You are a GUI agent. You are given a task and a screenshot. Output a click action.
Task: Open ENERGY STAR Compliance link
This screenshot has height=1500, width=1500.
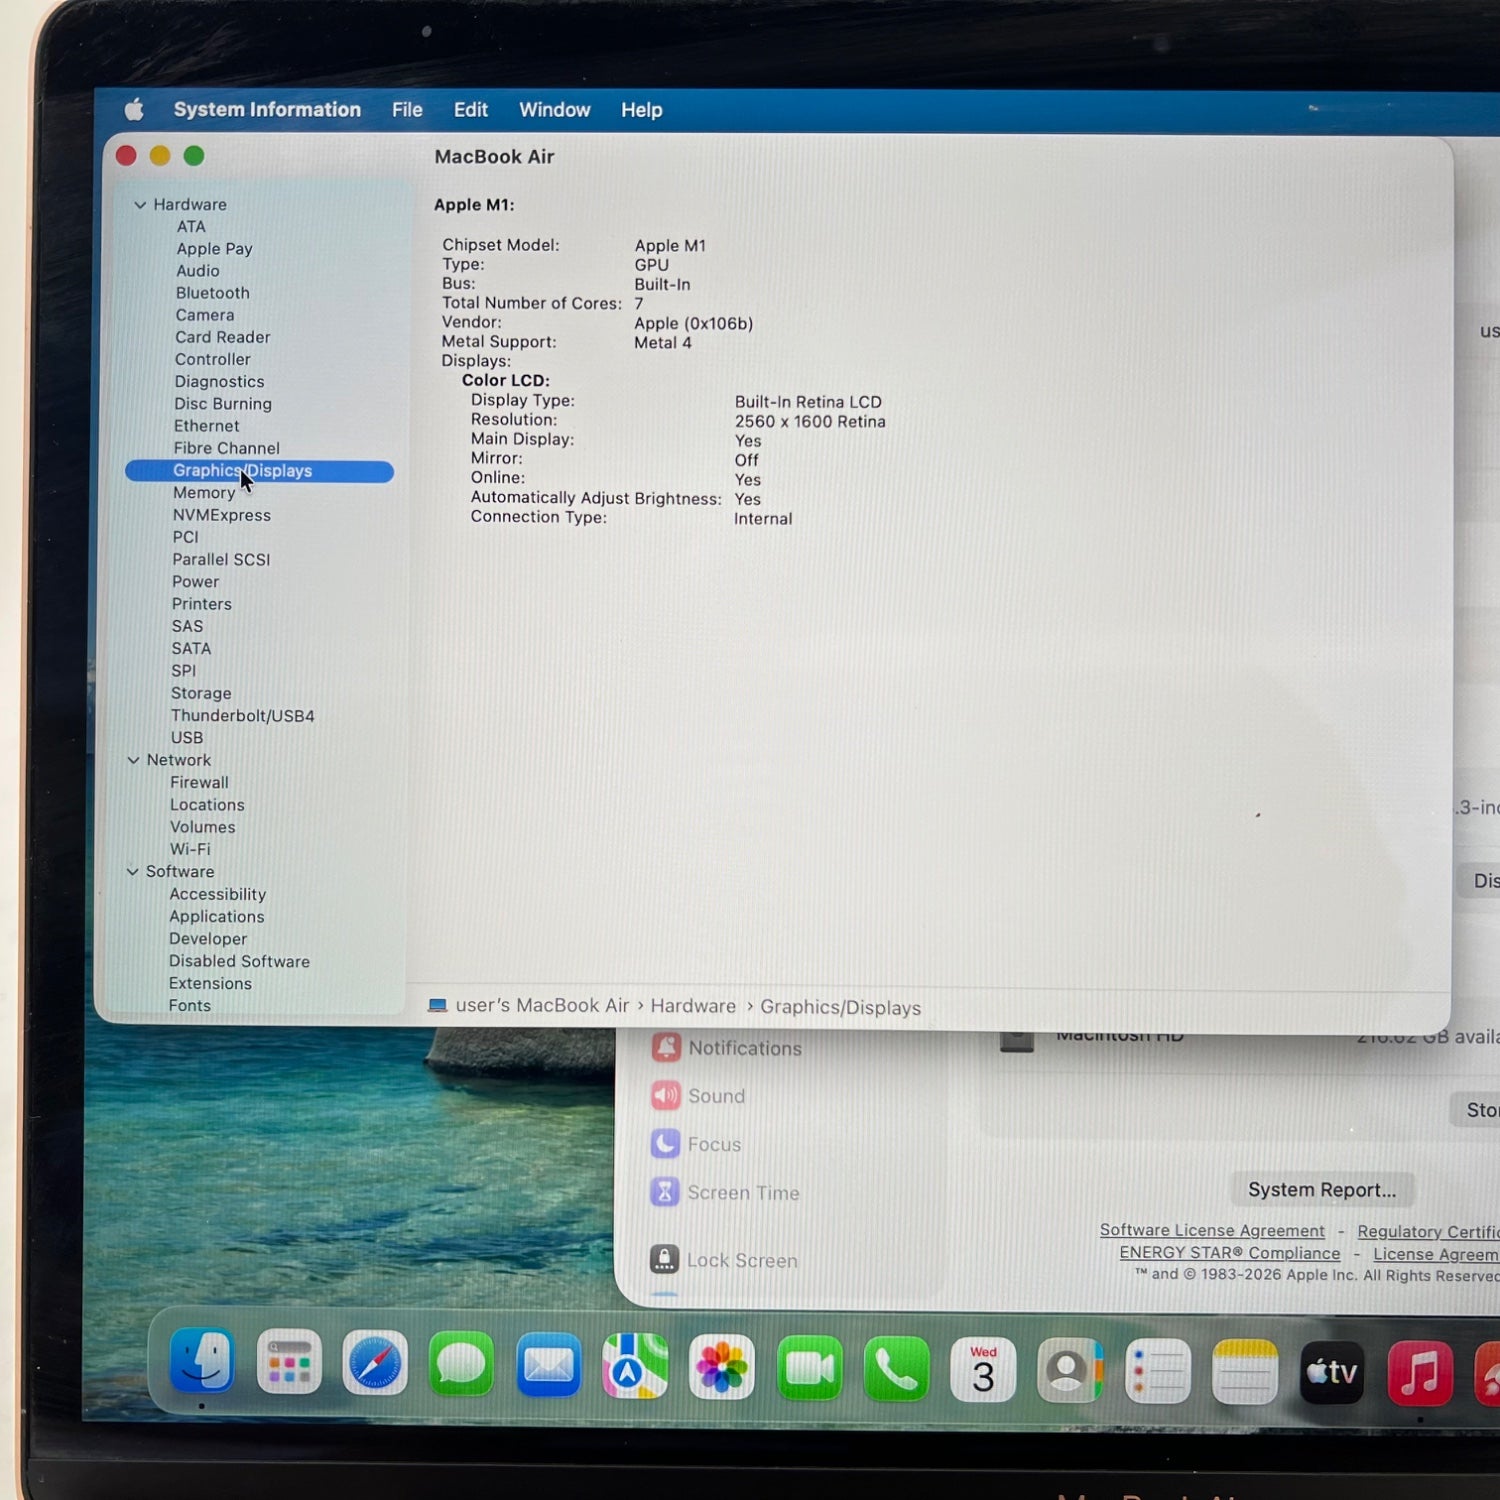[1230, 1253]
